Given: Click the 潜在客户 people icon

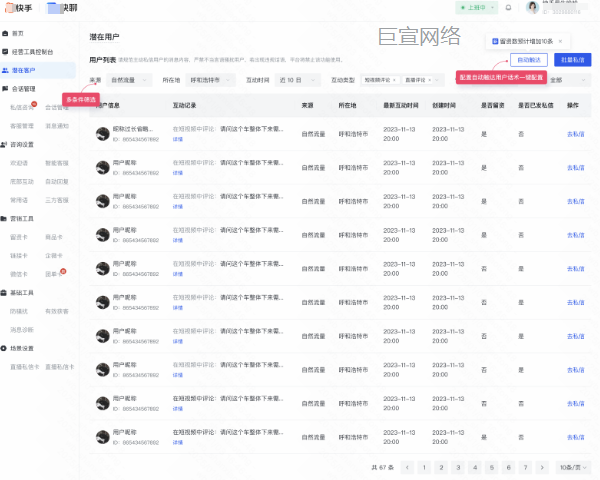Looking at the screenshot, I should coord(5,70).
